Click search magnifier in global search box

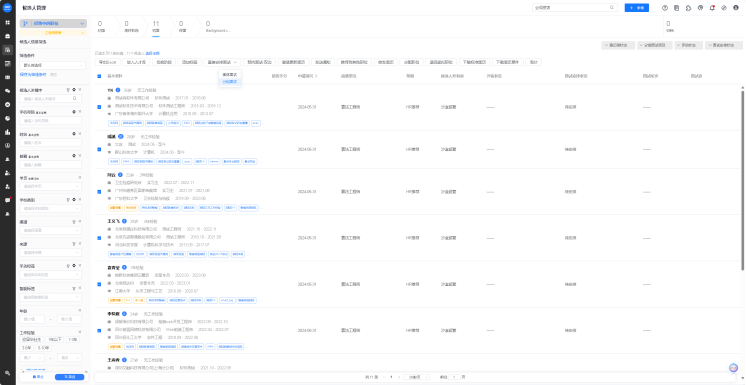click(x=612, y=8)
